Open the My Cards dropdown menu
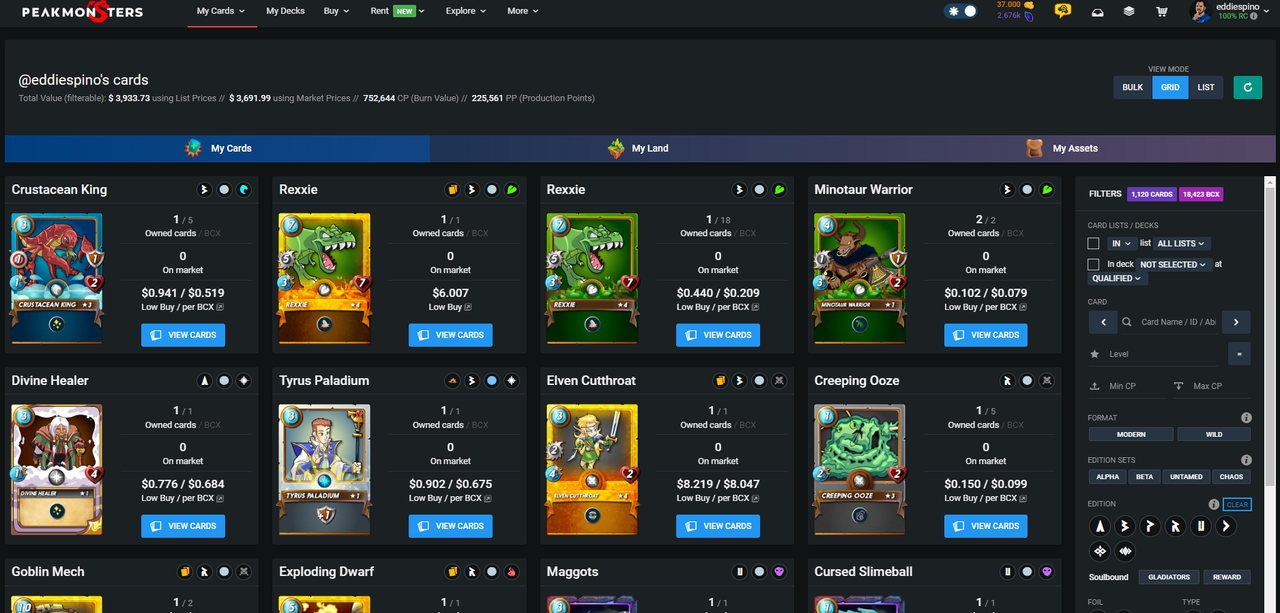The image size is (1280, 613). [x=221, y=11]
